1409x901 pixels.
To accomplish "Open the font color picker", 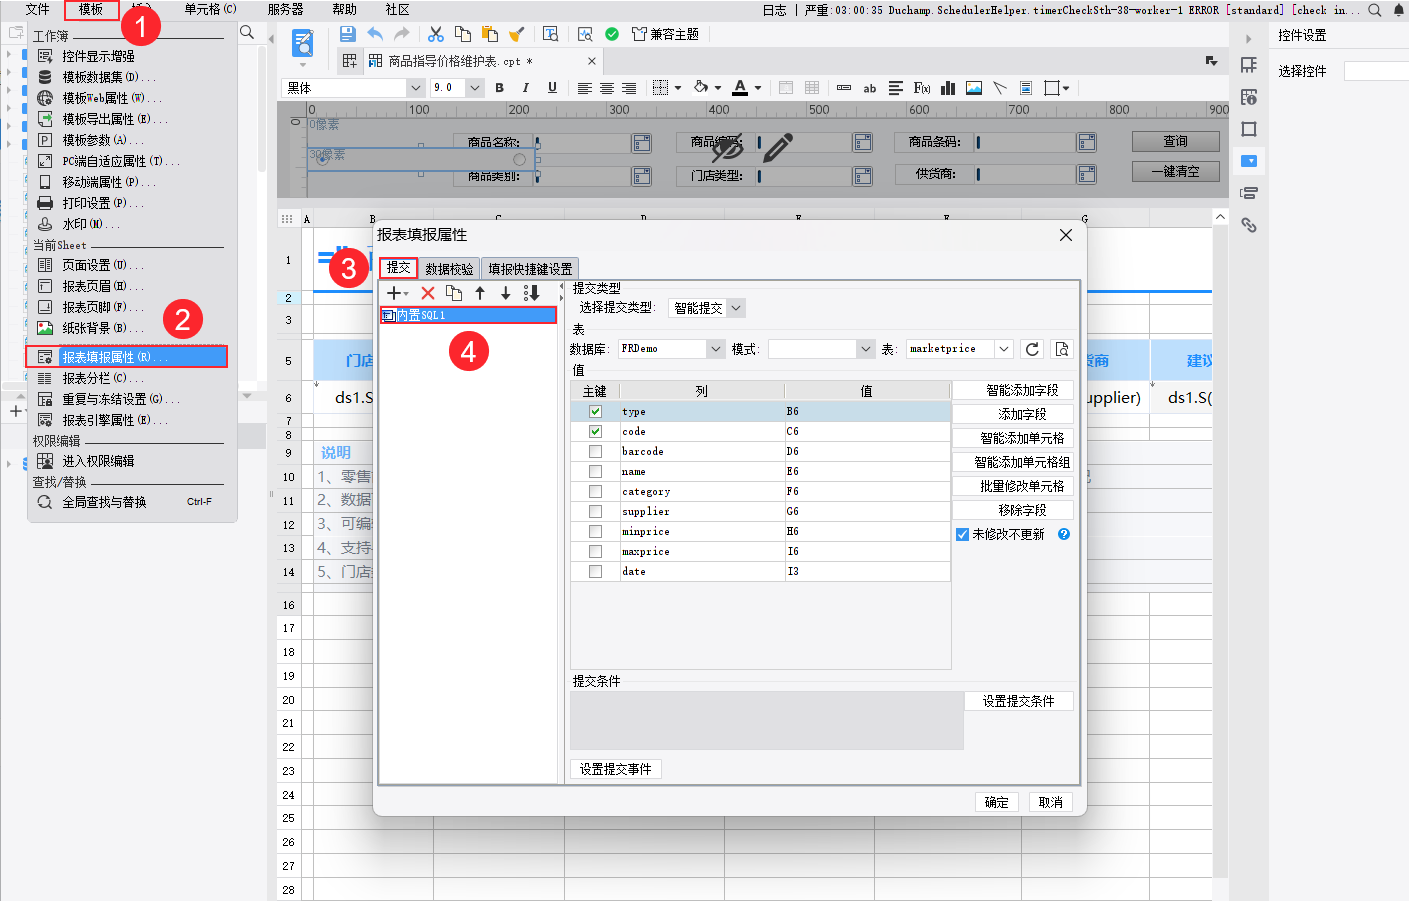I will (x=740, y=88).
